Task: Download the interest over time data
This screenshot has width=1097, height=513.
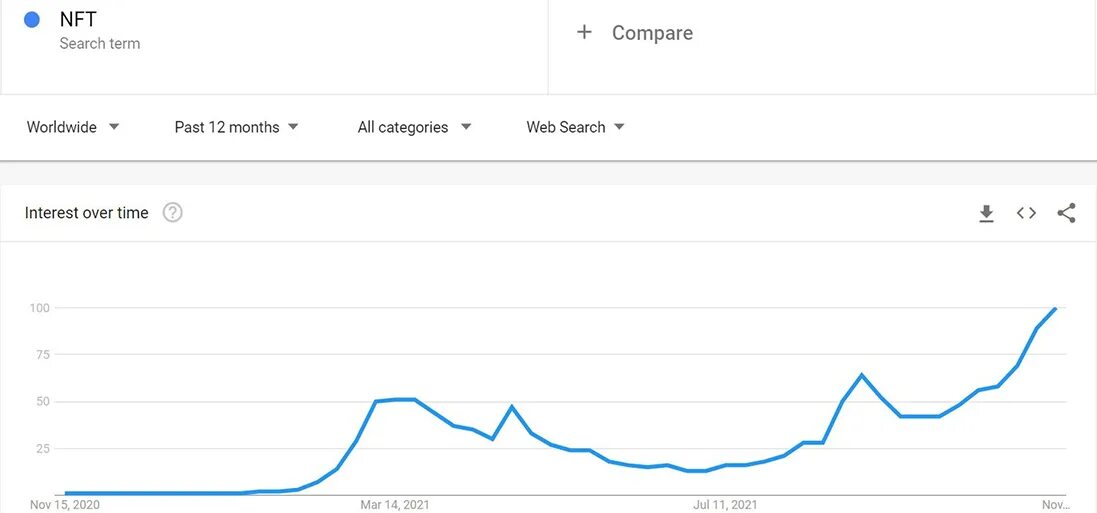Action: coord(986,213)
